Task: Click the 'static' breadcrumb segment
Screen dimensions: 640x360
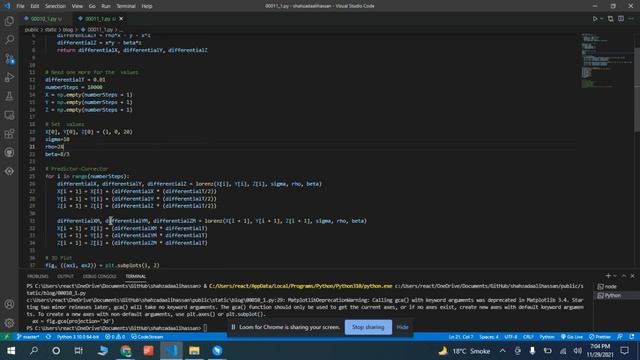Action: click(51, 30)
